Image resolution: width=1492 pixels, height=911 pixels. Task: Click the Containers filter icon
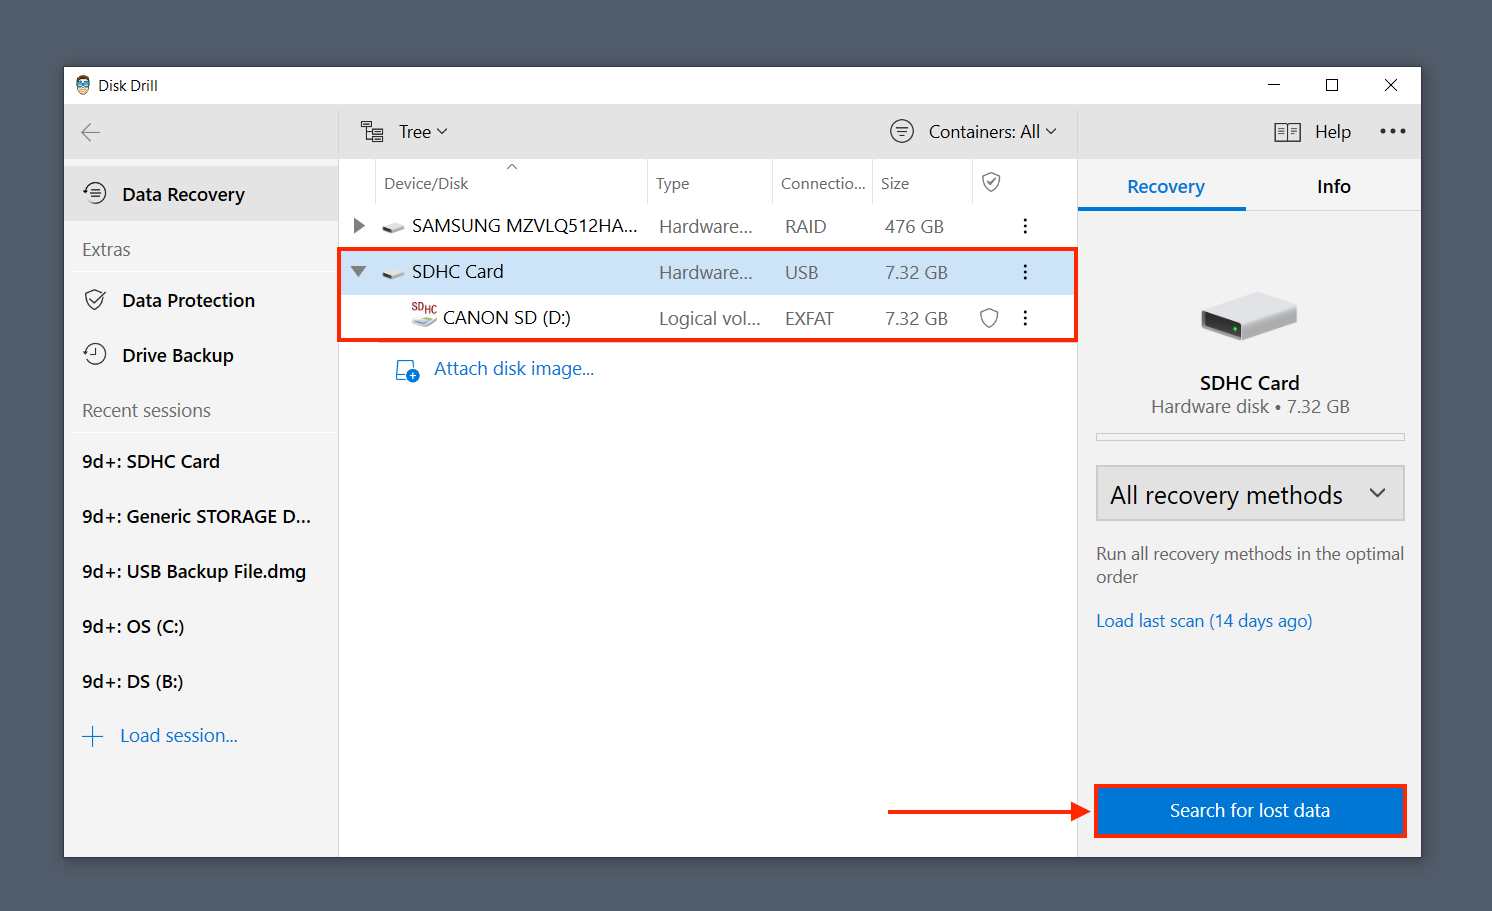(x=902, y=132)
